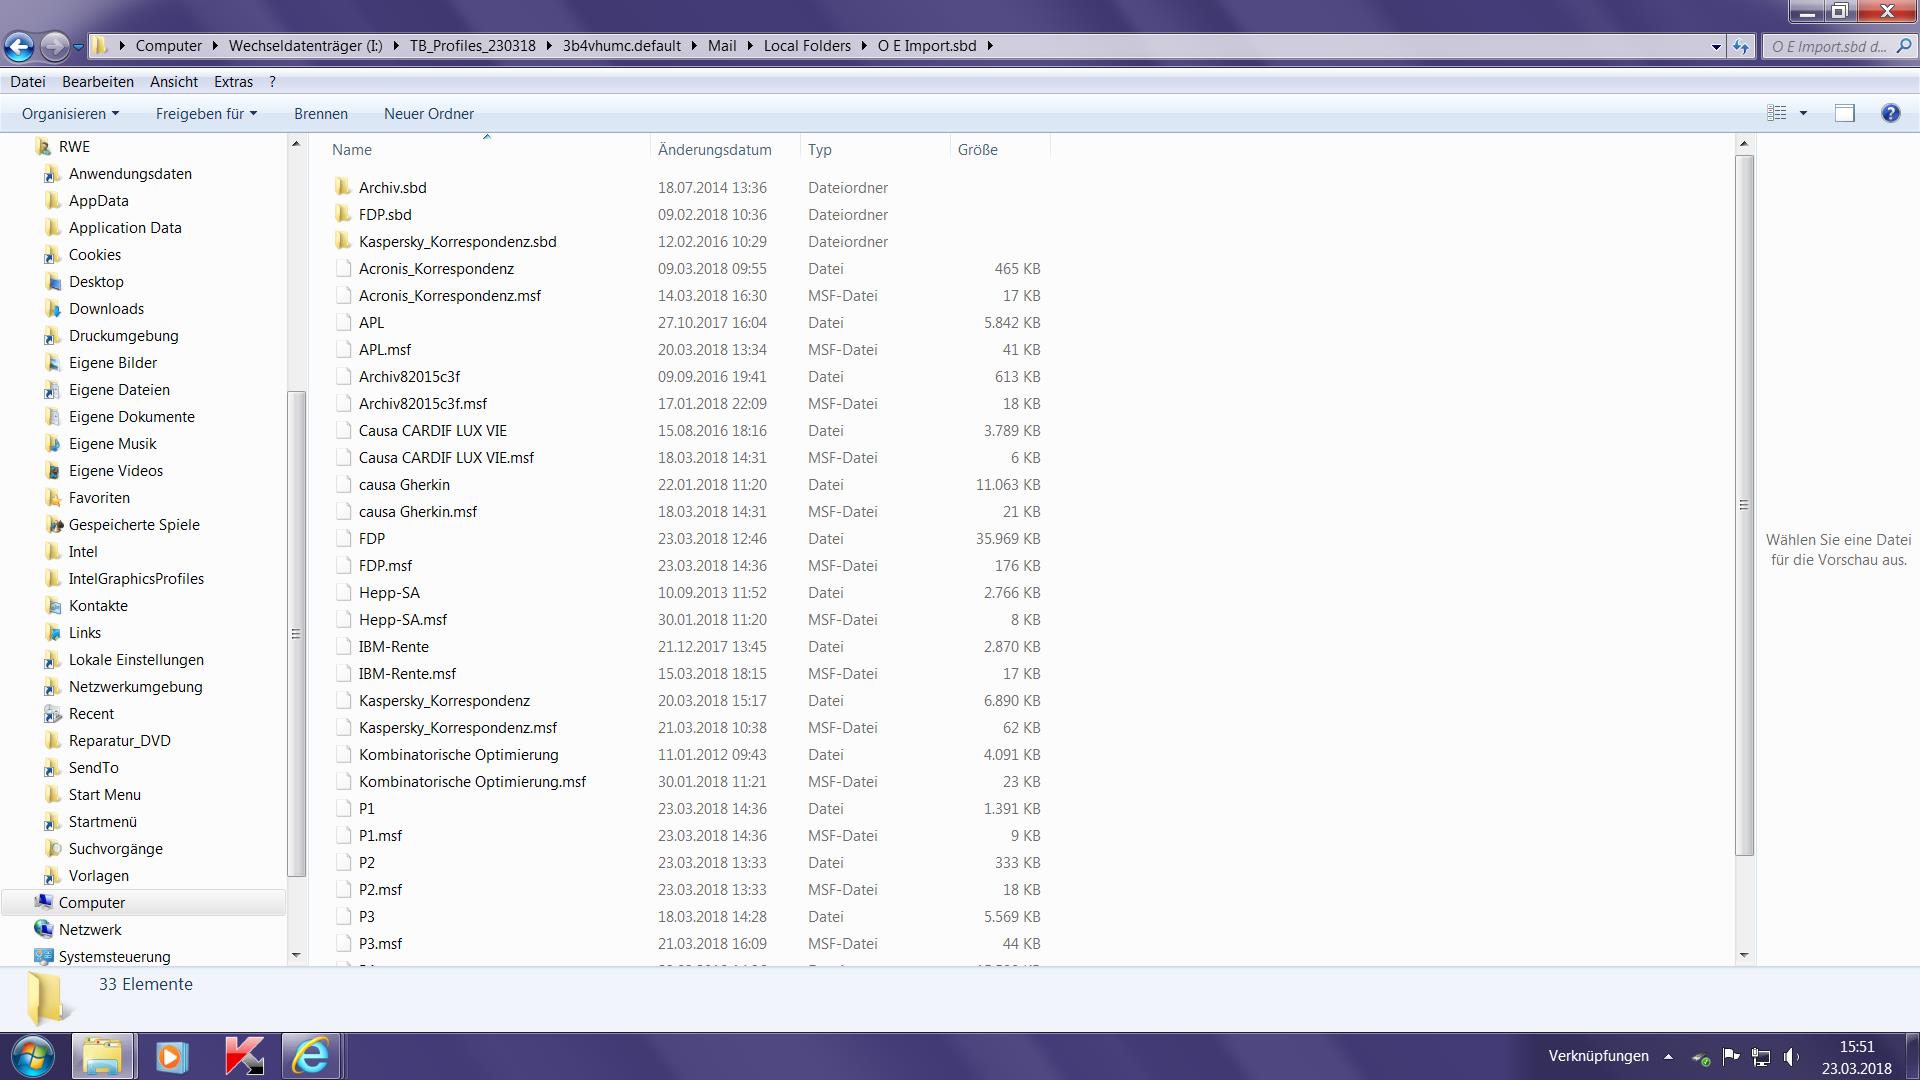Click the volume speaker tray icon

[x=1791, y=1057]
